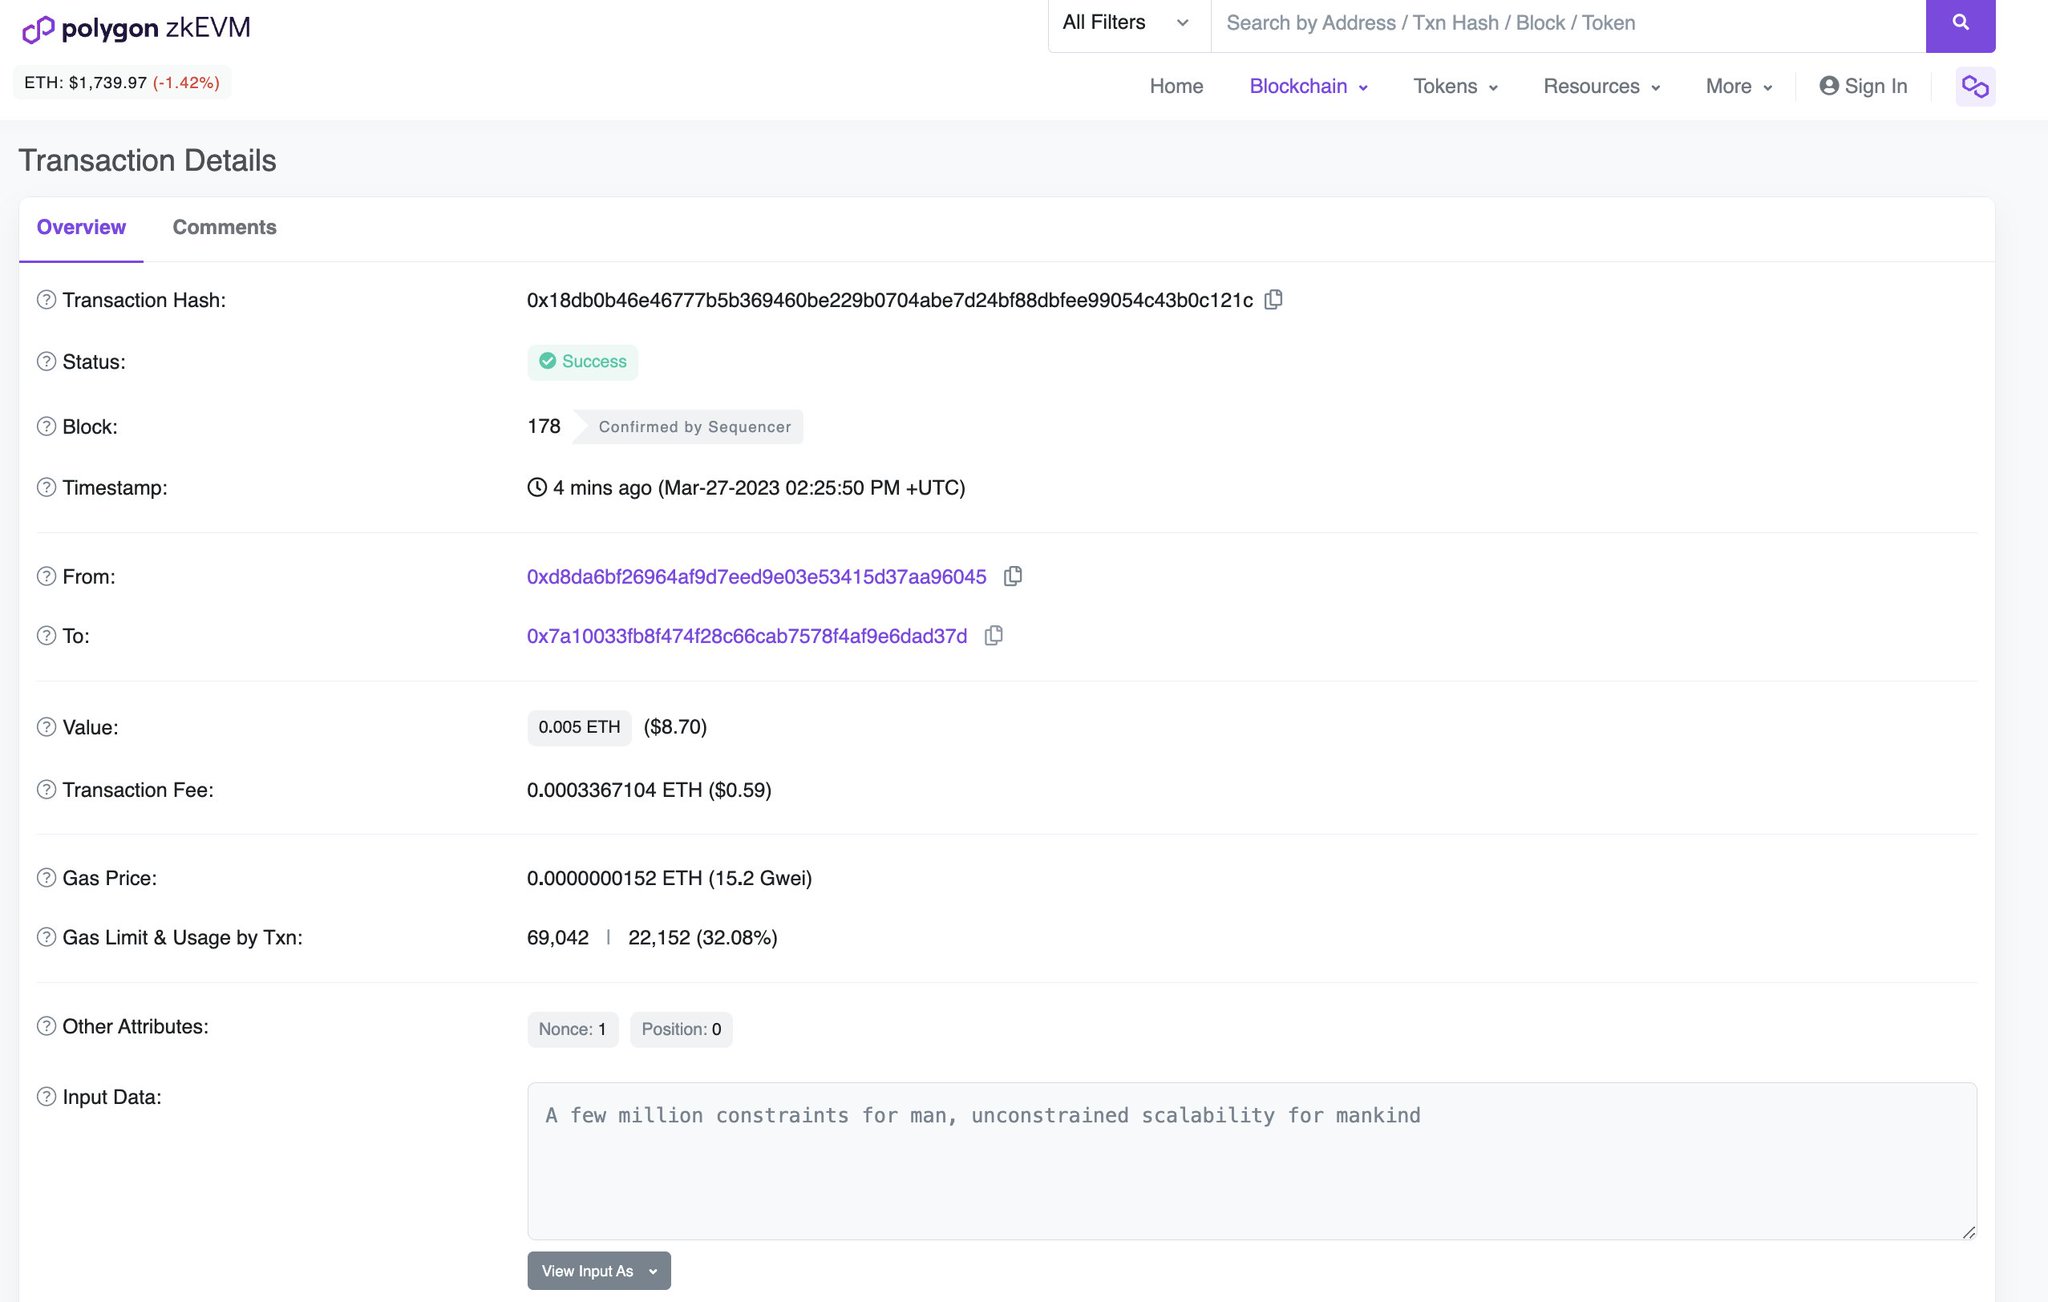Click the user icon beside Sign In
This screenshot has width=2048, height=1302.
(x=1829, y=86)
